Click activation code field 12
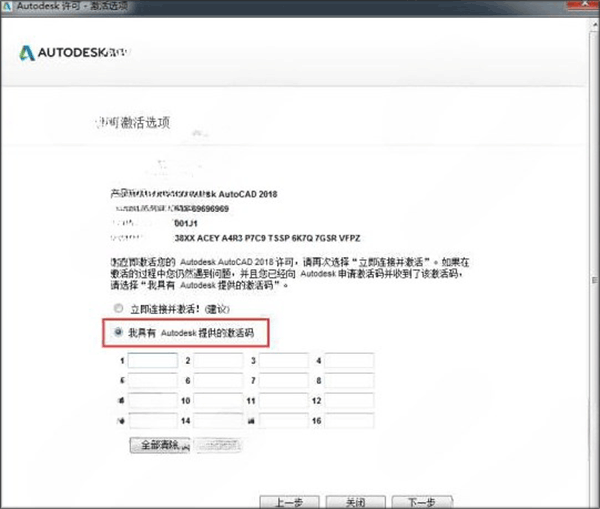600x509 pixels. [x=349, y=400]
